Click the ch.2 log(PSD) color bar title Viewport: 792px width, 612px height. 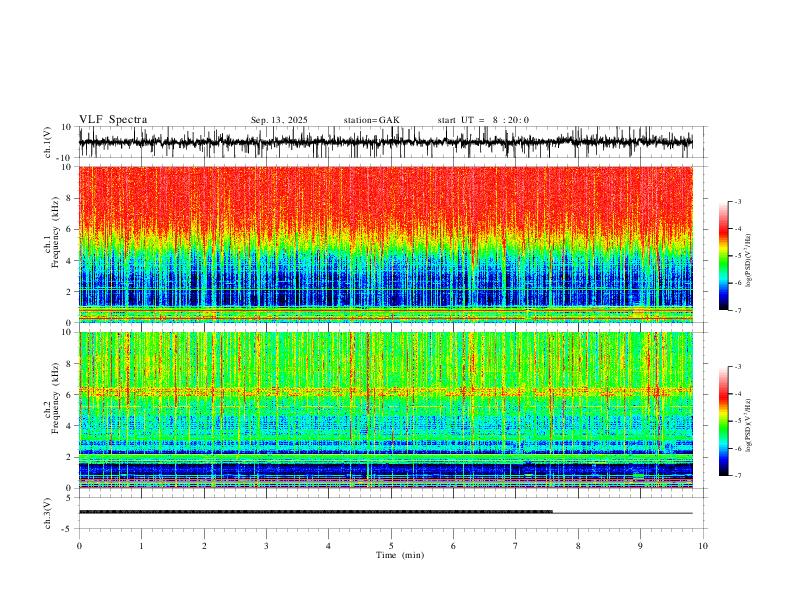point(749,425)
